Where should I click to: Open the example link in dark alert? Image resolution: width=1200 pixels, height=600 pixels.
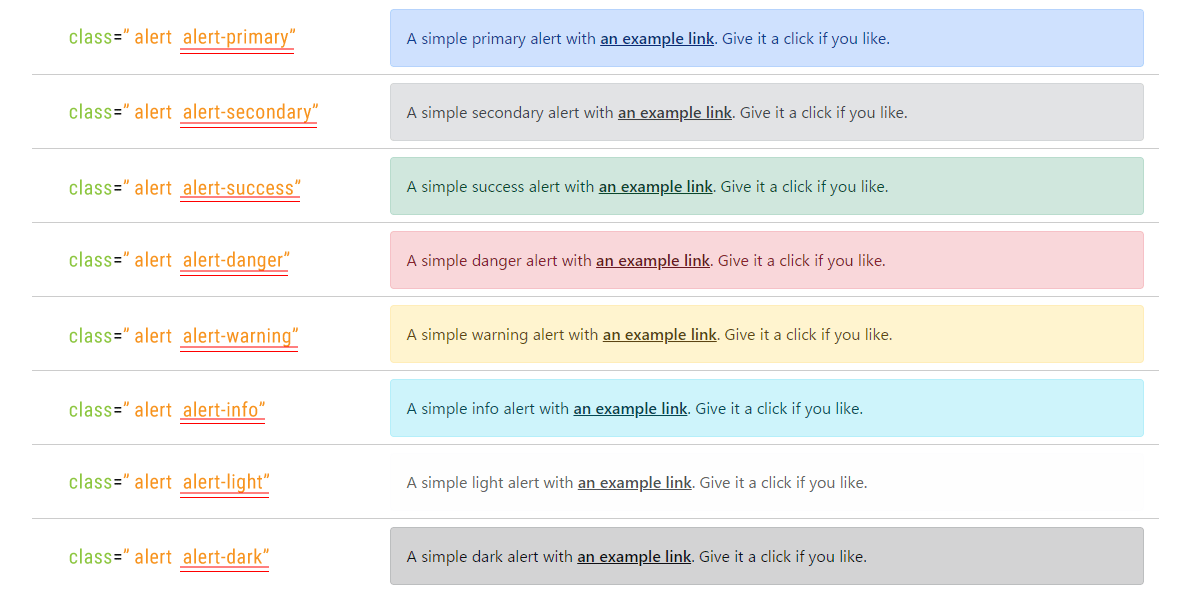click(x=634, y=557)
